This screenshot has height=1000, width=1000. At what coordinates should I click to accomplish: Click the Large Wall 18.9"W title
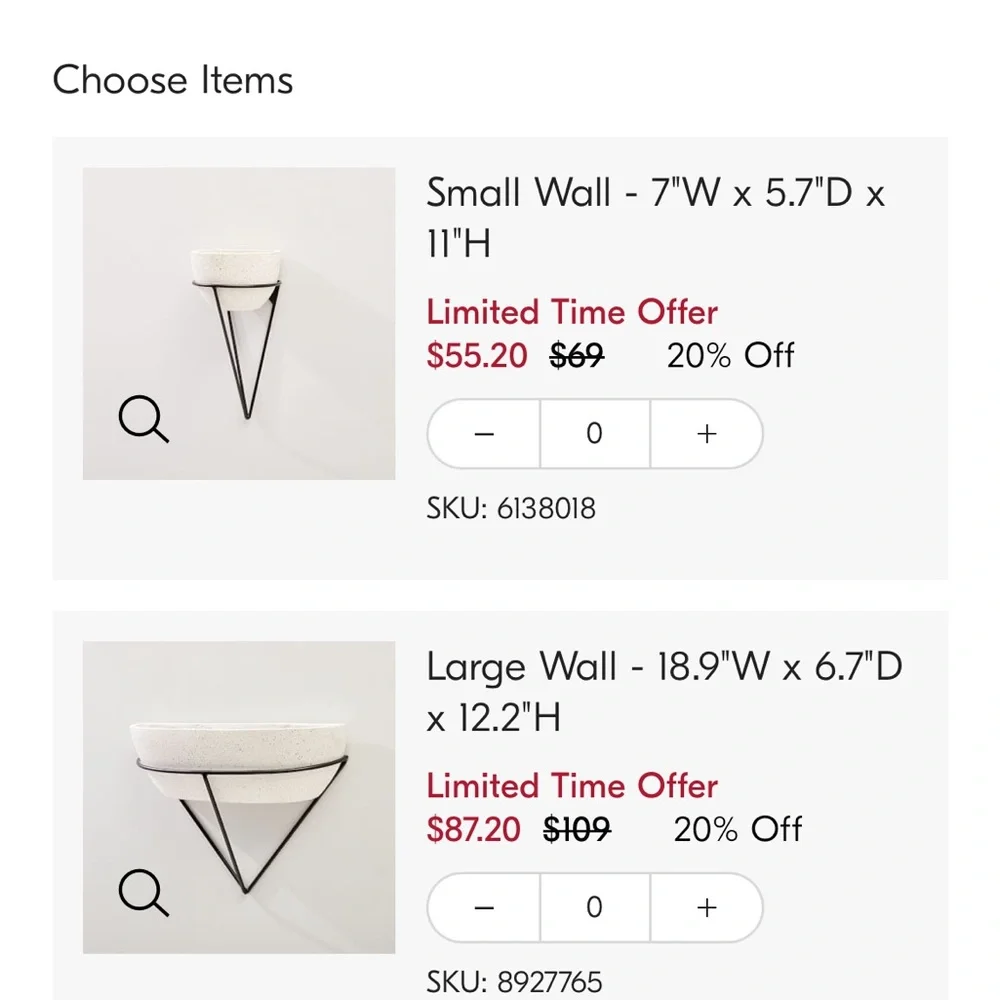[664, 691]
